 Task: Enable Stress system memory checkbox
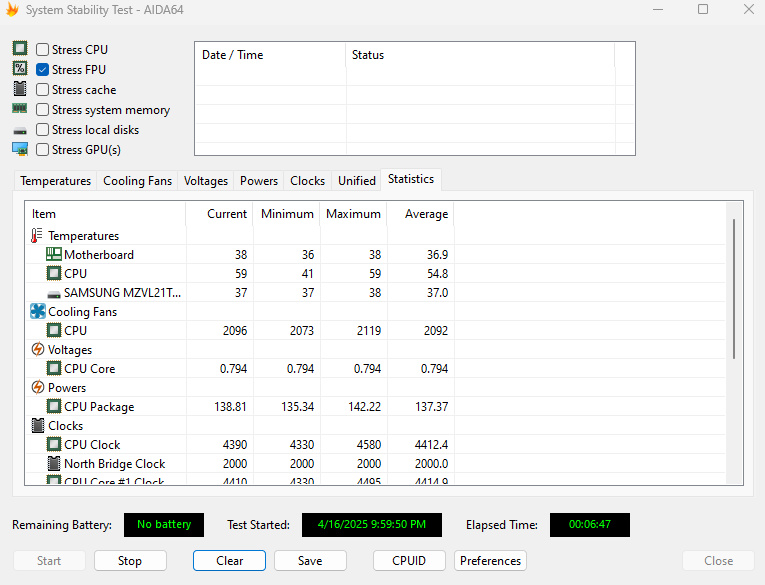(42, 110)
